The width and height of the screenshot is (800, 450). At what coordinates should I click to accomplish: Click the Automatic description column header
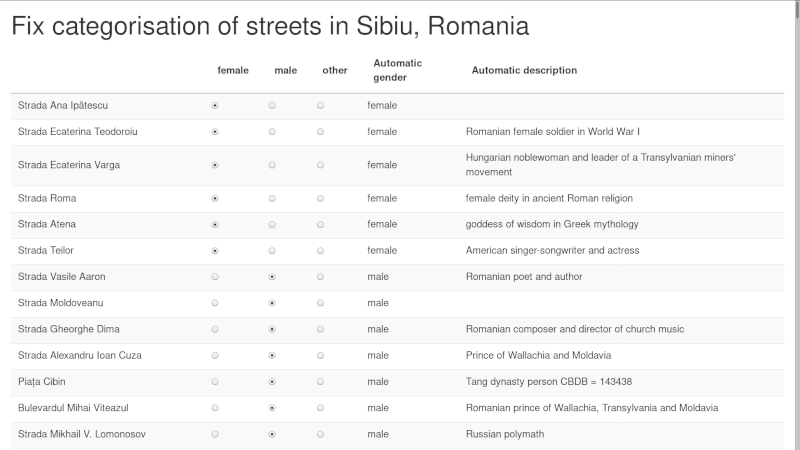(x=524, y=70)
